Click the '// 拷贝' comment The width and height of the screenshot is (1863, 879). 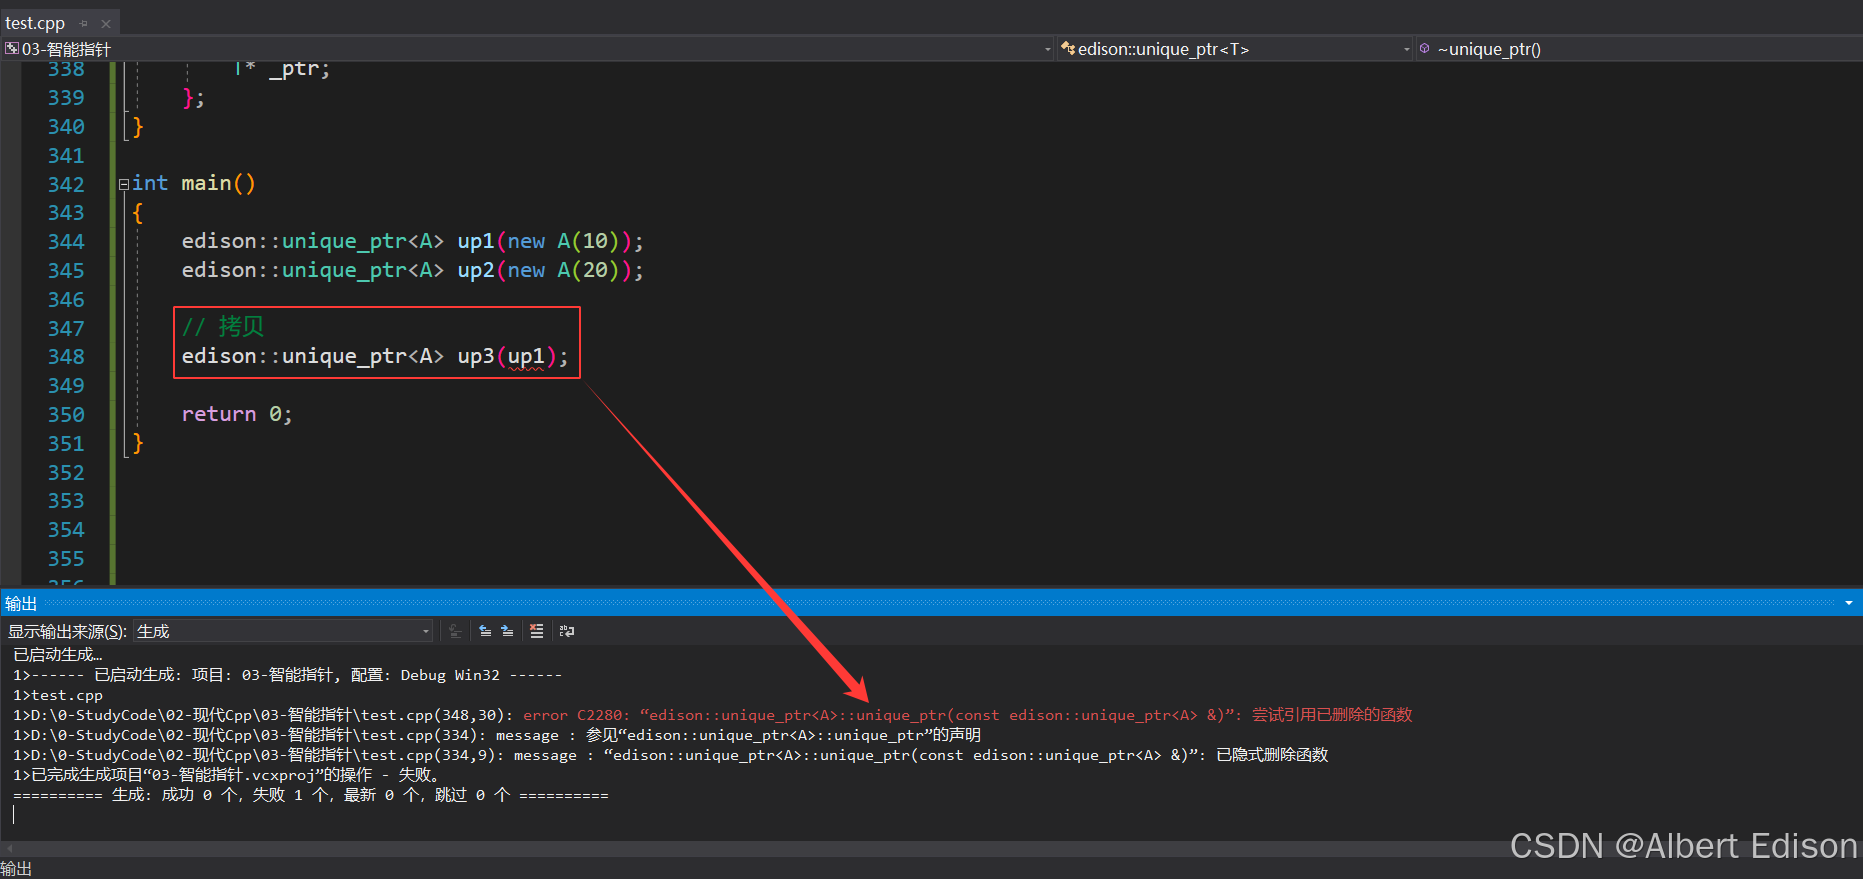(x=223, y=327)
